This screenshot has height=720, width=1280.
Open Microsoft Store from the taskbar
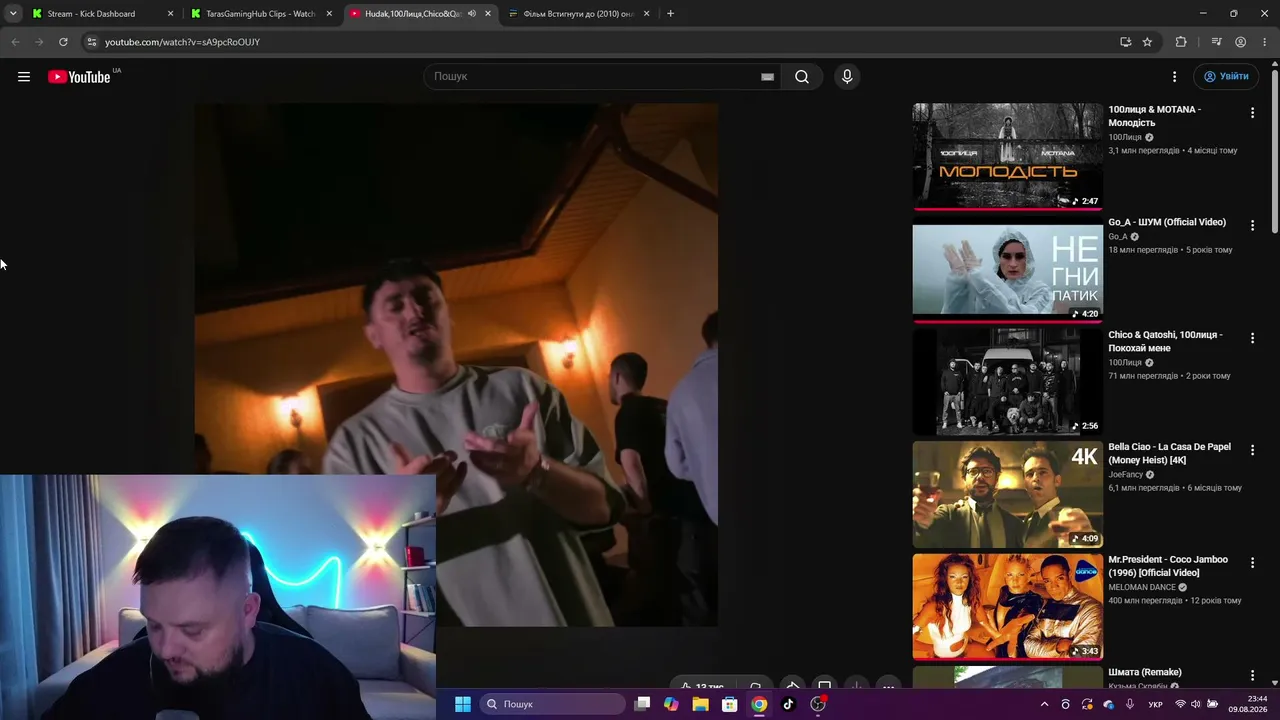pos(730,704)
